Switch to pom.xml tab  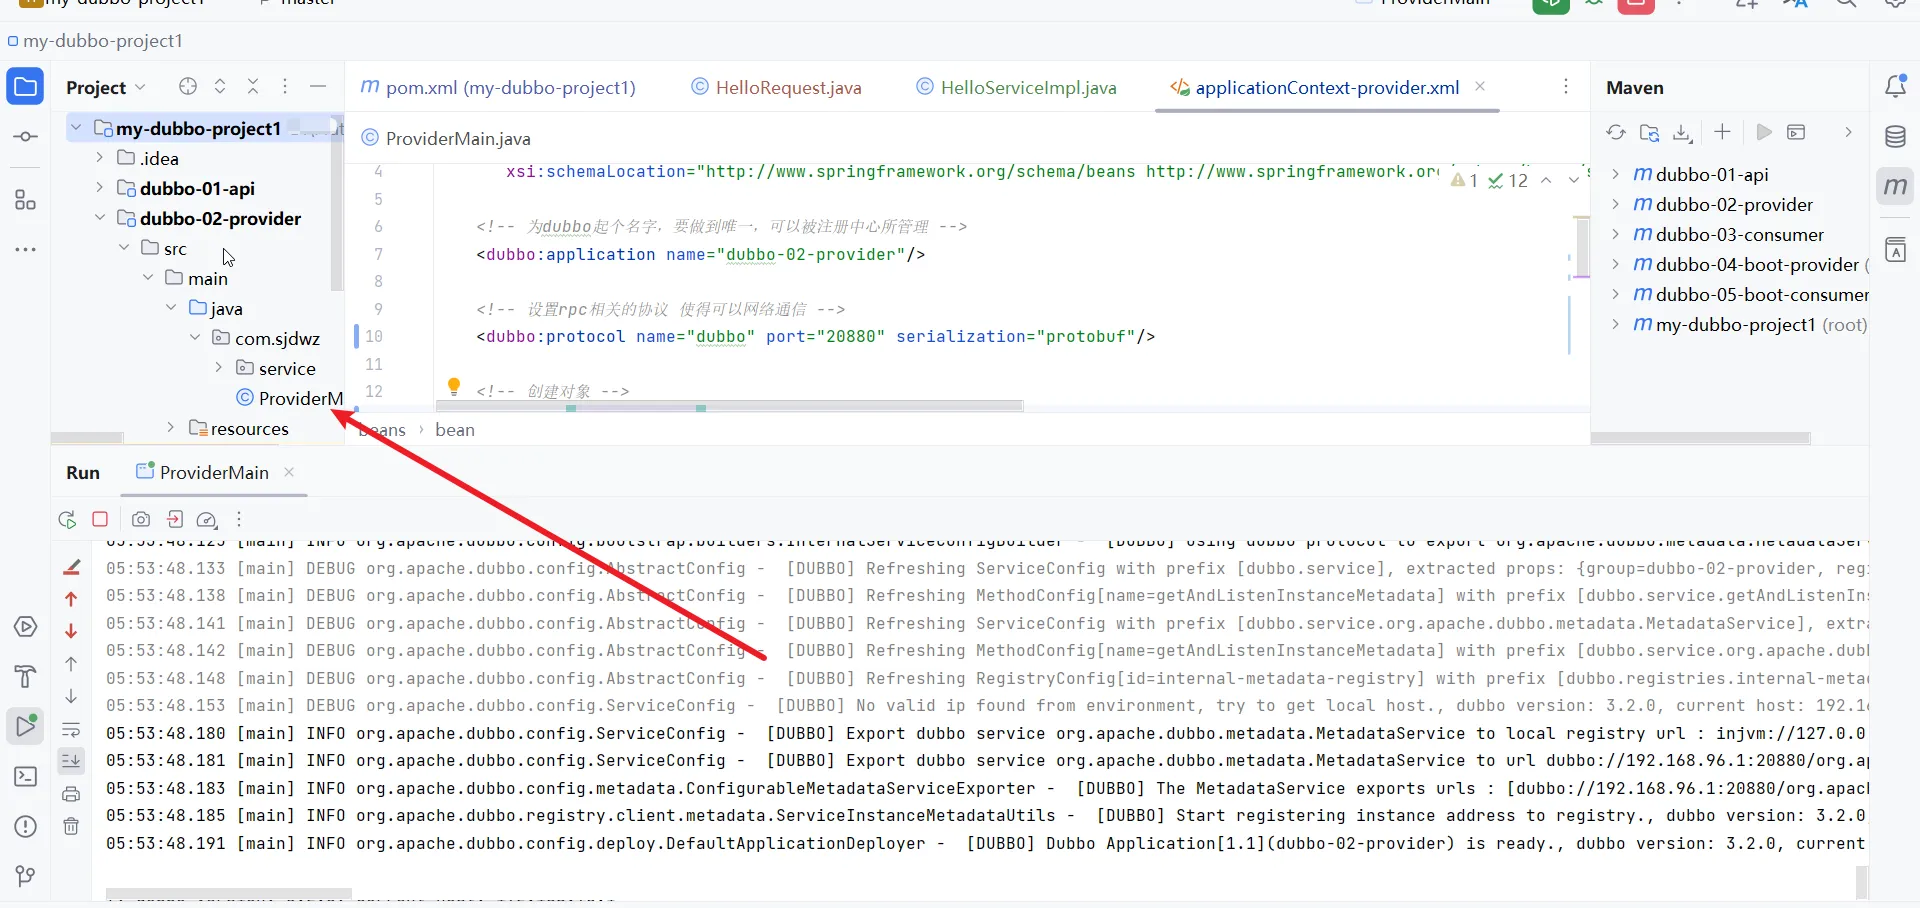click(498, 87)
